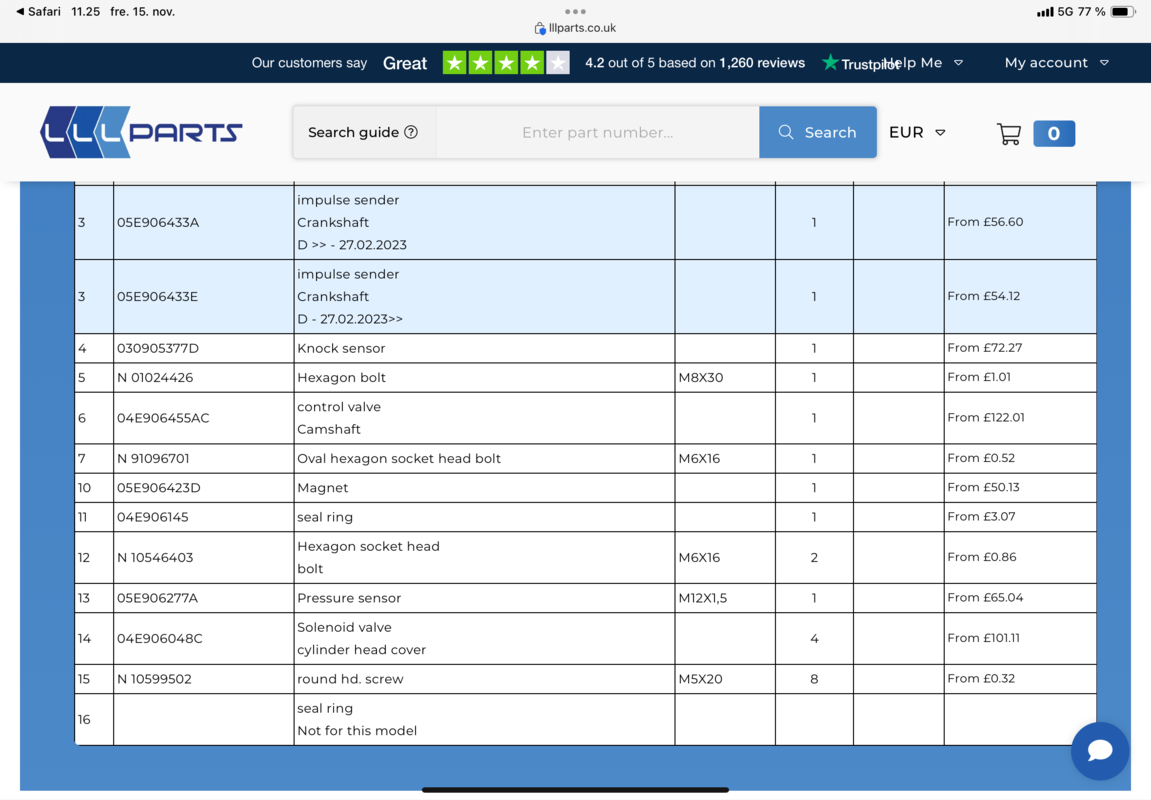Image resolution: width=1151 pixels, height=800 pixels.
Task: Select part 05E906433A in the table
Action: click(x=158, y=222)
